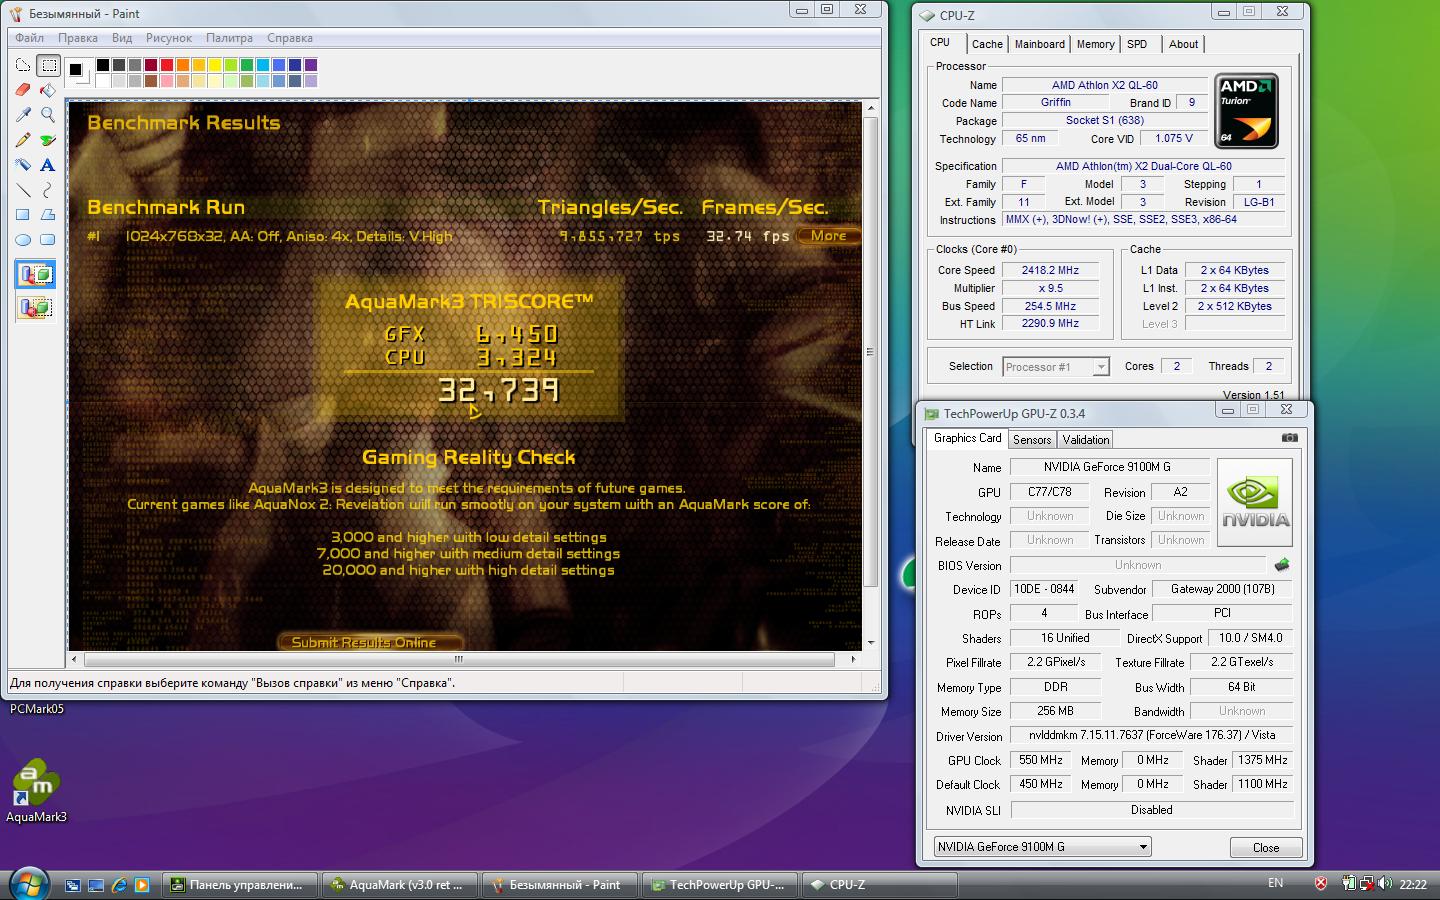Open the Windows Start orb
The width and height of the screenshot is (1440, 900).
coord(28,884)
